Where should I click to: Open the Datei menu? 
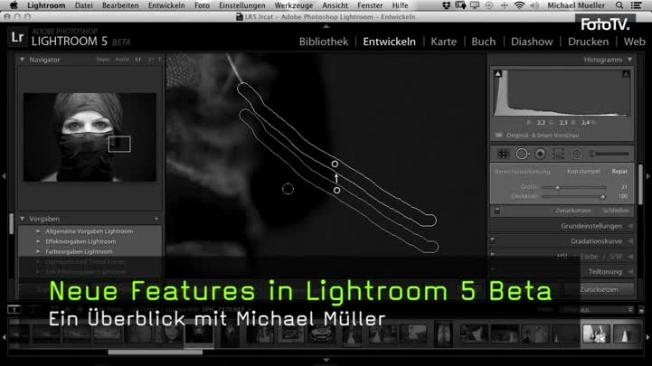click(x=84, y=5)
